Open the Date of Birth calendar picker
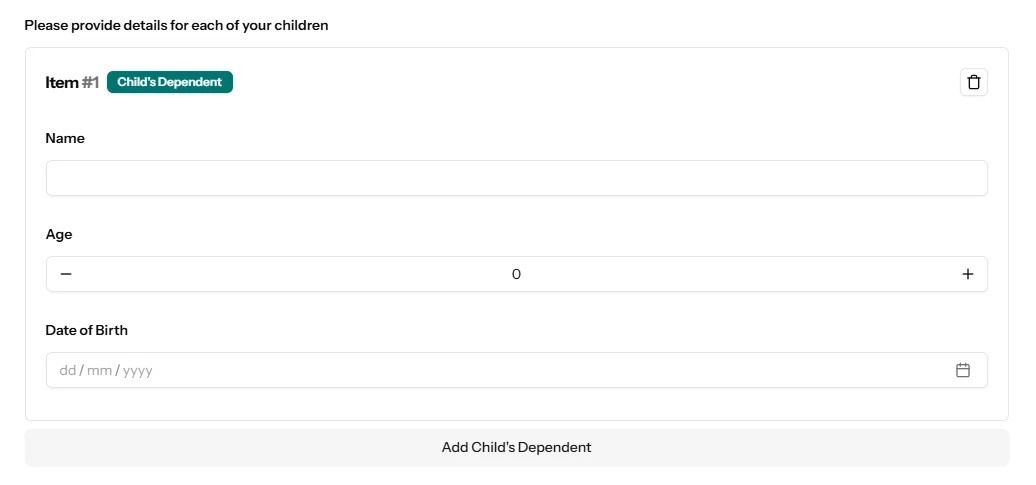Image resolution: width=1036 pixels, height=485 pixels. pyautogui.click(x=963, y=370)
